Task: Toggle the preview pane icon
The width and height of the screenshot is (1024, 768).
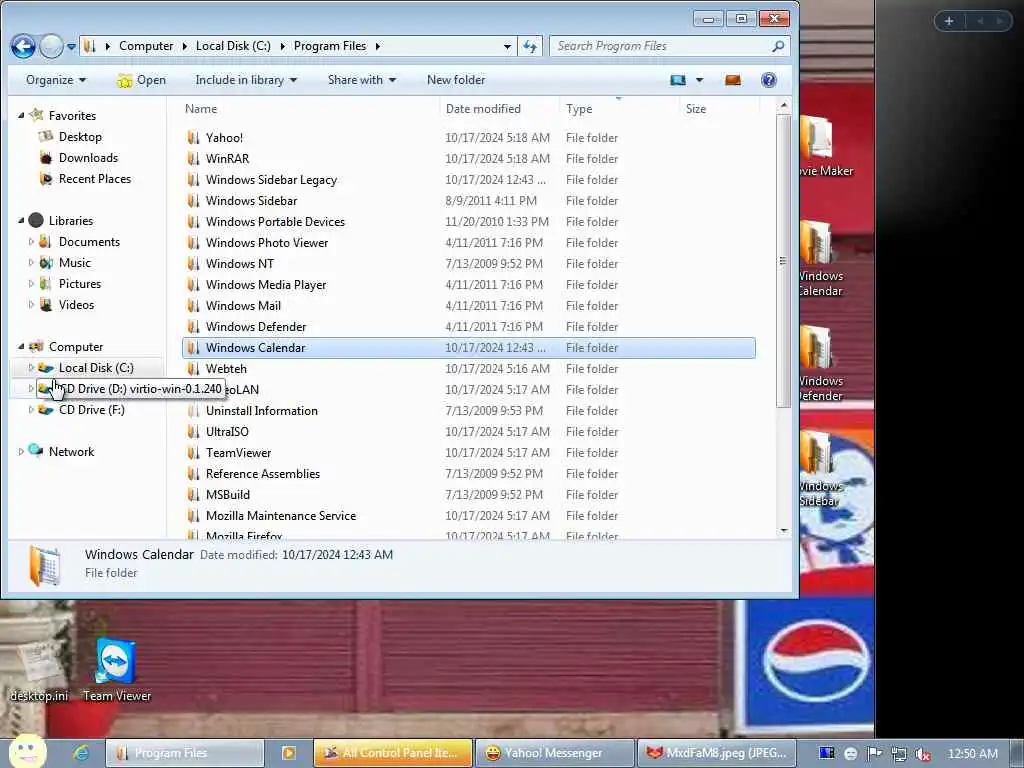Action: 733,80
